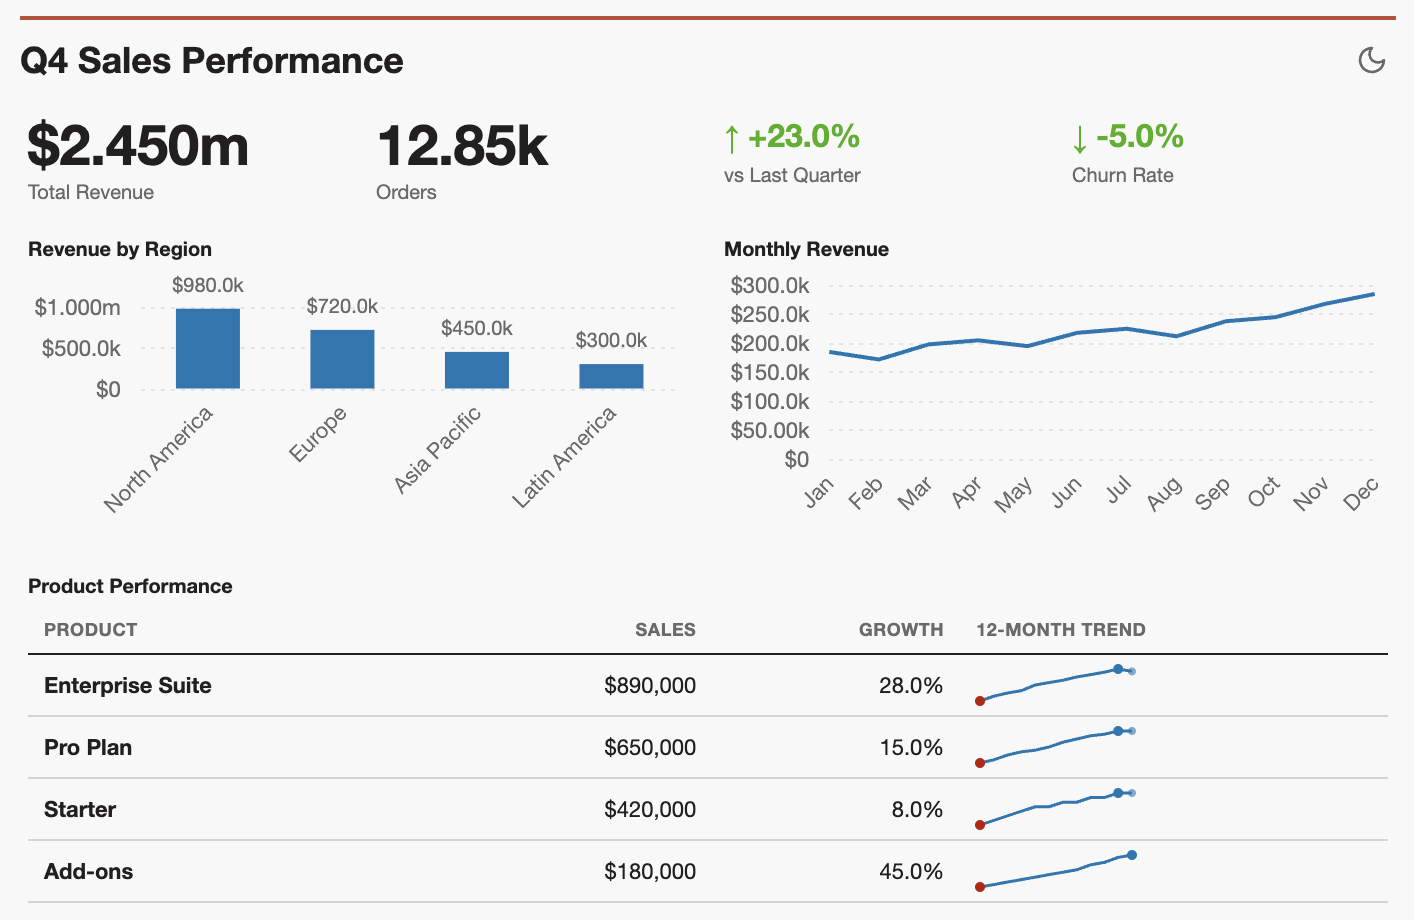Select the Pro Plan trend line peak marker
1414x920 pixels.
1117,731
